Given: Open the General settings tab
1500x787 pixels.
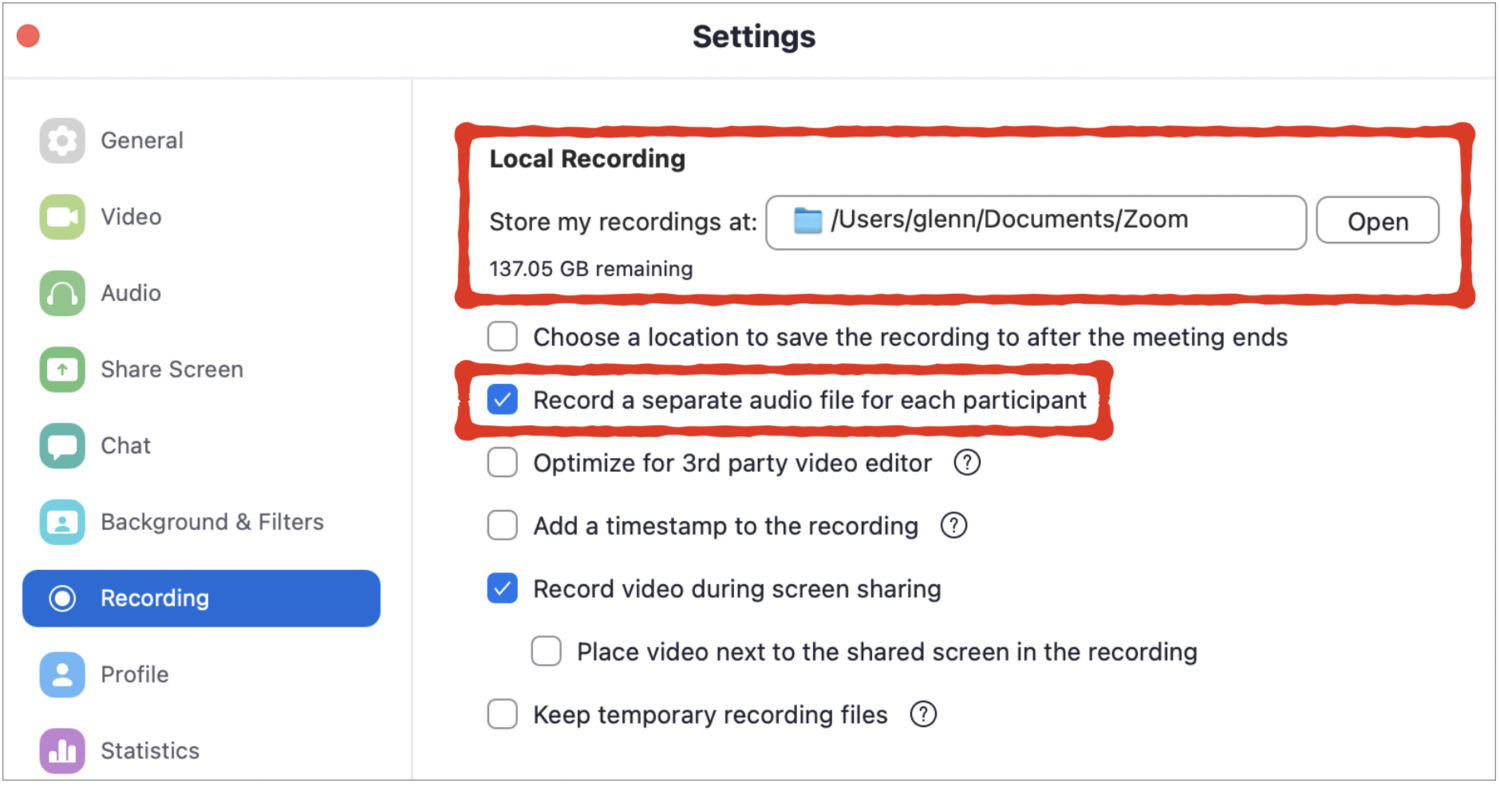Looking at the screenshot, I should [201, 141].
